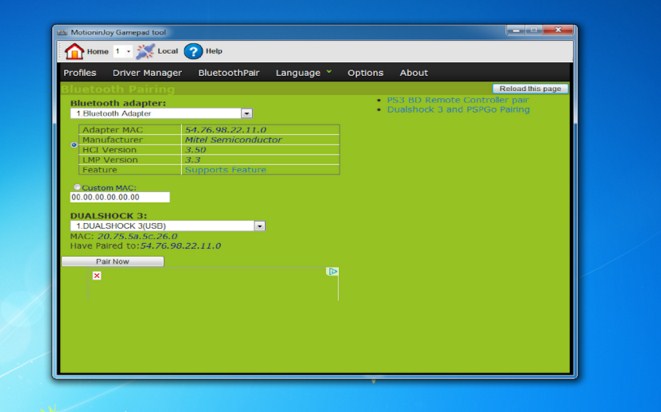This screenshot has width=661, height=412.
Task: Click the Local connection plug icon
Action: (x=145, y=51)
